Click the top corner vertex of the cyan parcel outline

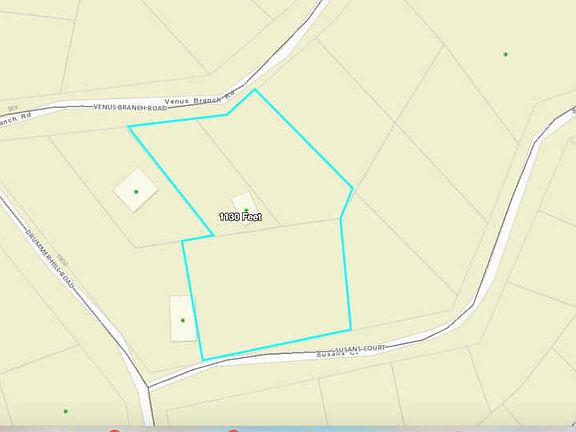255,89
